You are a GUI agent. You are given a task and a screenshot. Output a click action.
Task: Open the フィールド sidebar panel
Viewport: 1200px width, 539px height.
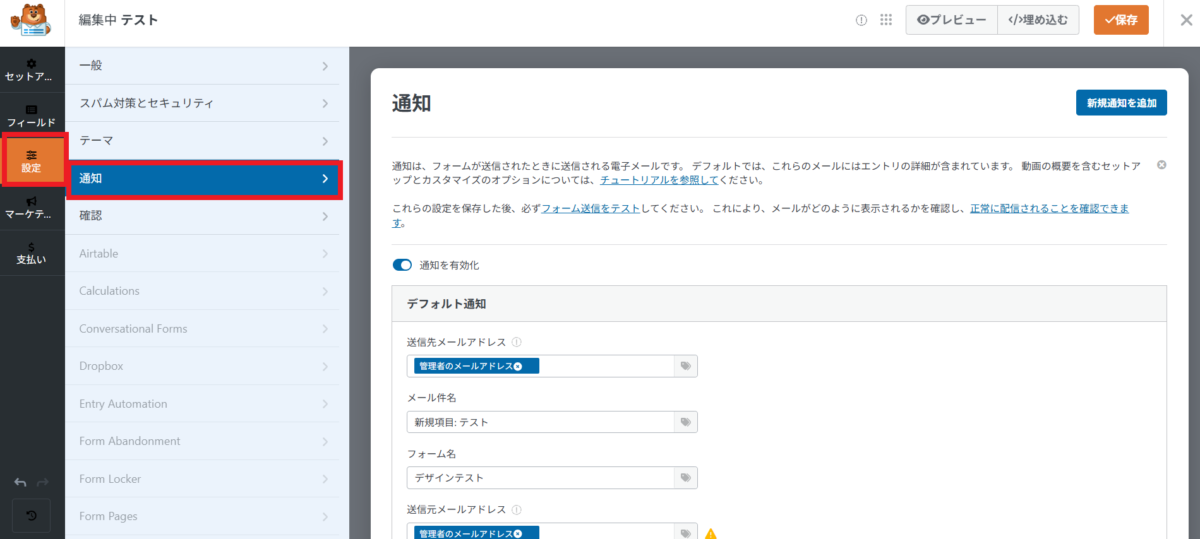click(x=31, y=115)
